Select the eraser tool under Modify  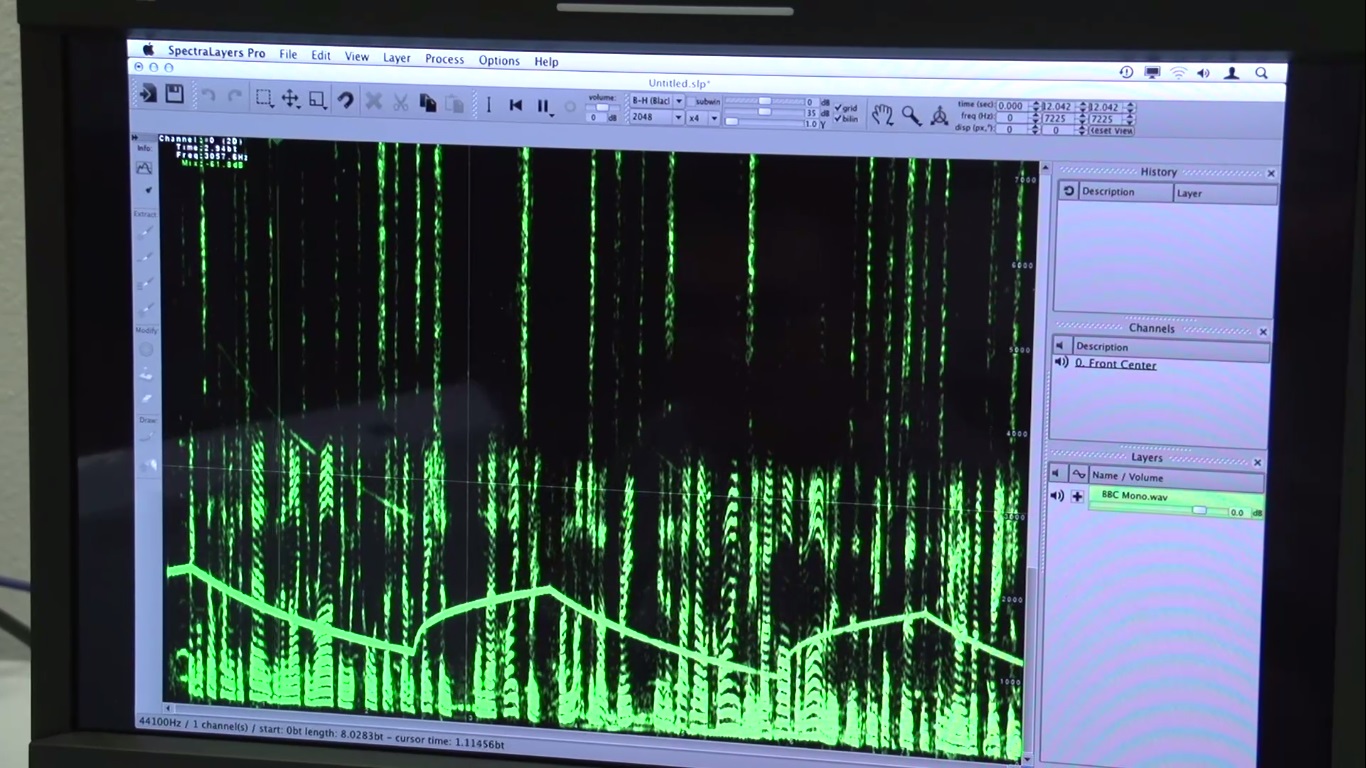point(146,399)
